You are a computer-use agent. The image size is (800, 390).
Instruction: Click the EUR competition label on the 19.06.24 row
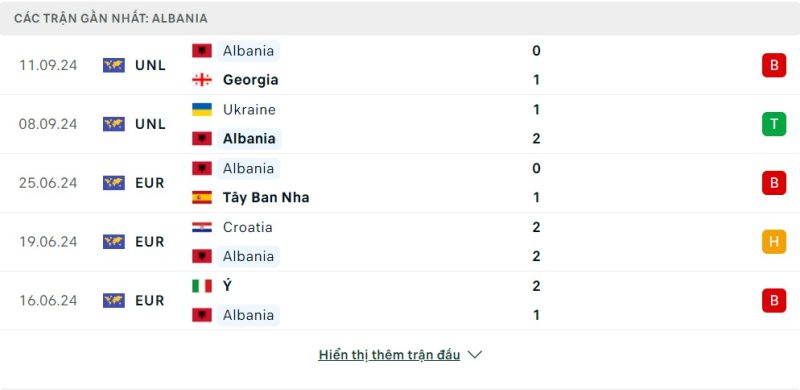150,241
